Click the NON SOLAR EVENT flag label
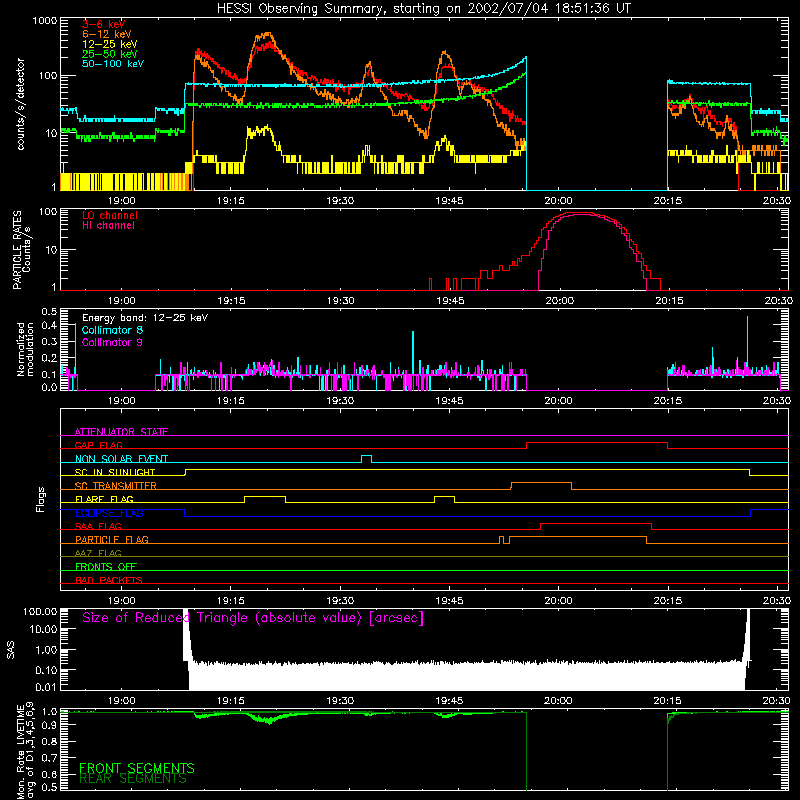This screenshot has height=800, width=800. tap(121, 459)
